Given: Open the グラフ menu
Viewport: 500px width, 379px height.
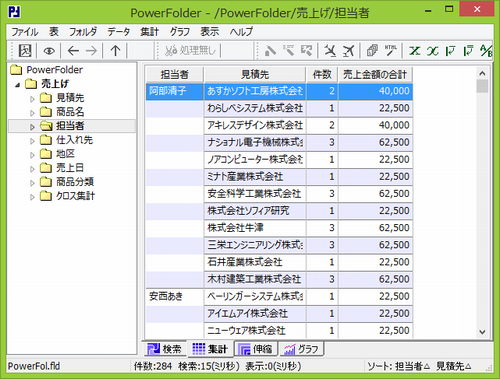Looking at the screenshot, I should (180, 32).
